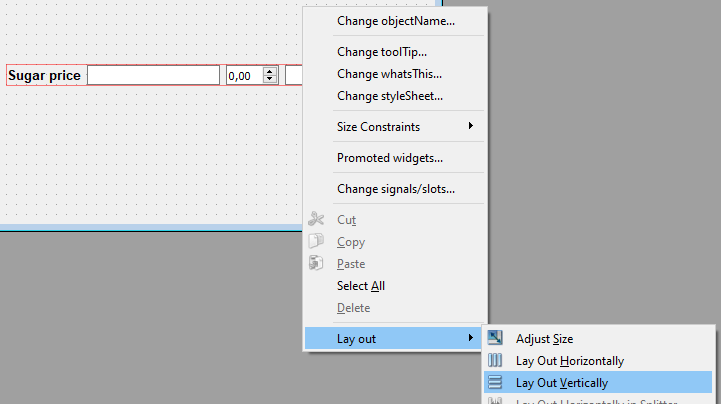Decrease spin box value with down arrow
The width and height of the screenshot is (721, 404).
[x=269, y=80]
